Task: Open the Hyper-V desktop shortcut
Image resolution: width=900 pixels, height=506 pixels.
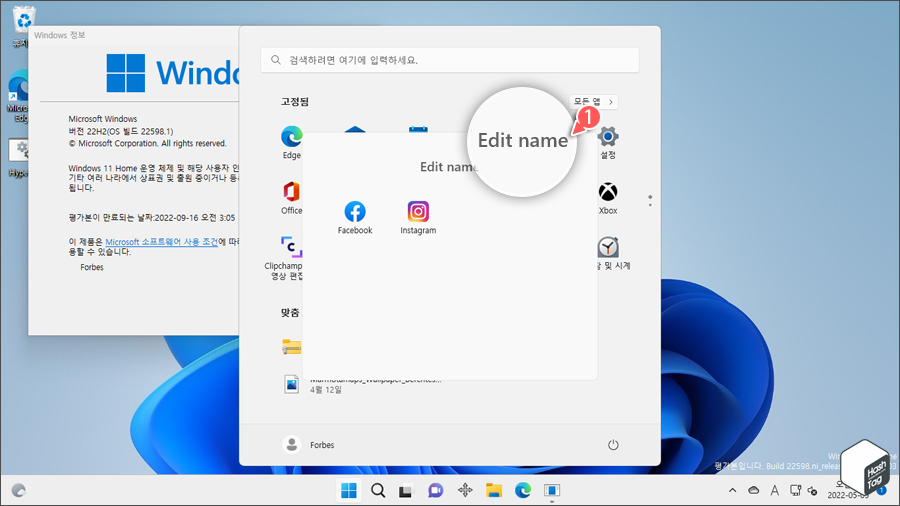Action: [x=18, y=158]
